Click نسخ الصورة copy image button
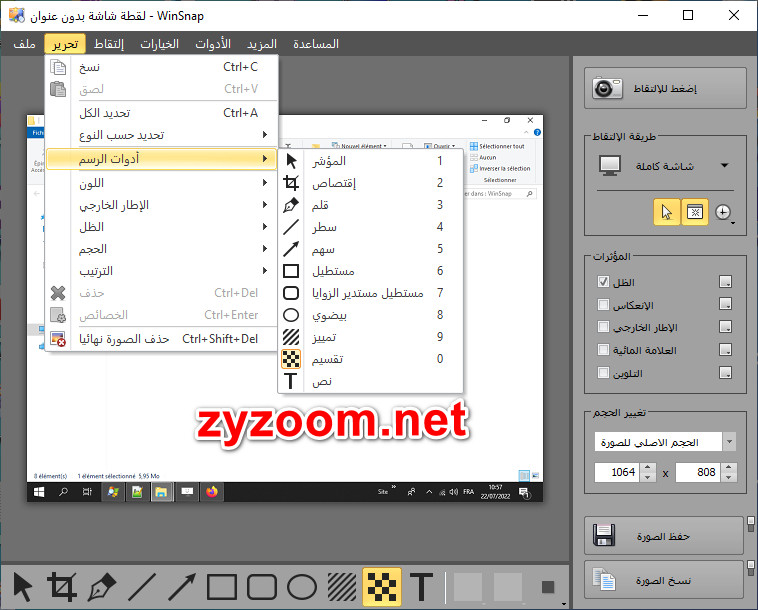Viewport: 758px width, 610px height. click(663, 580)
